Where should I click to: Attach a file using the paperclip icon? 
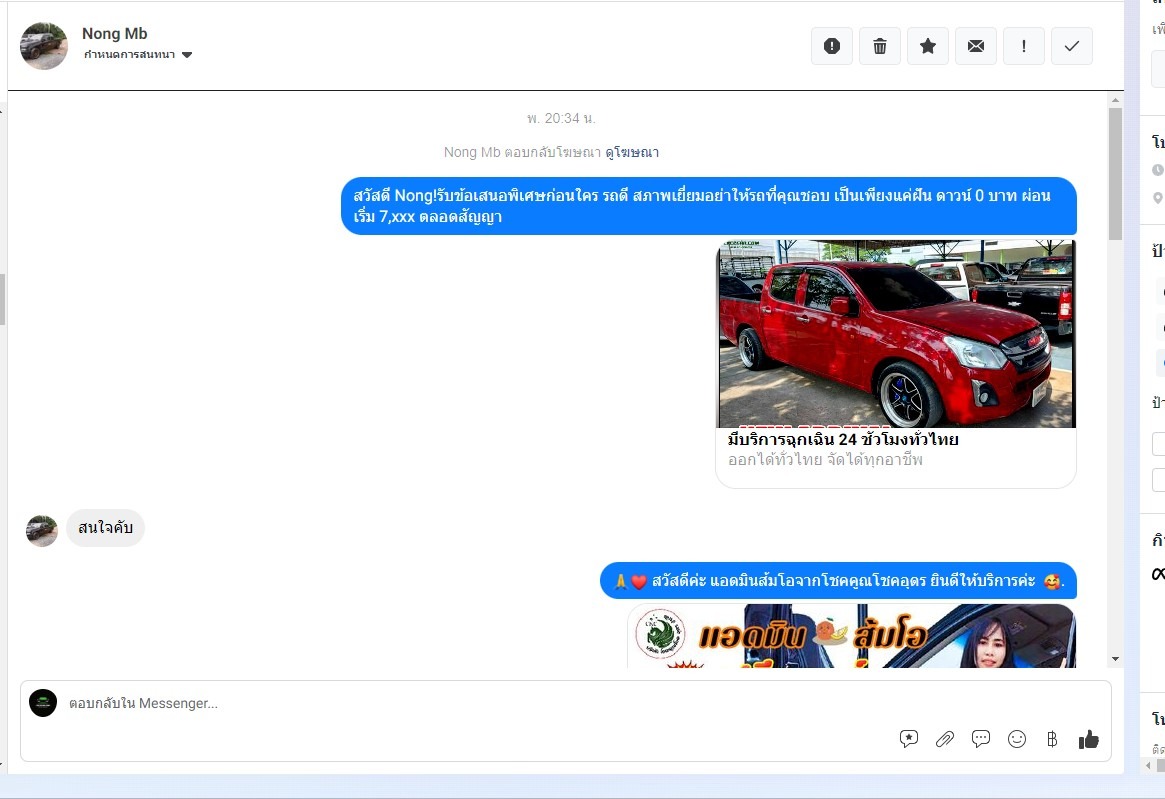click(x=945, y=739)
